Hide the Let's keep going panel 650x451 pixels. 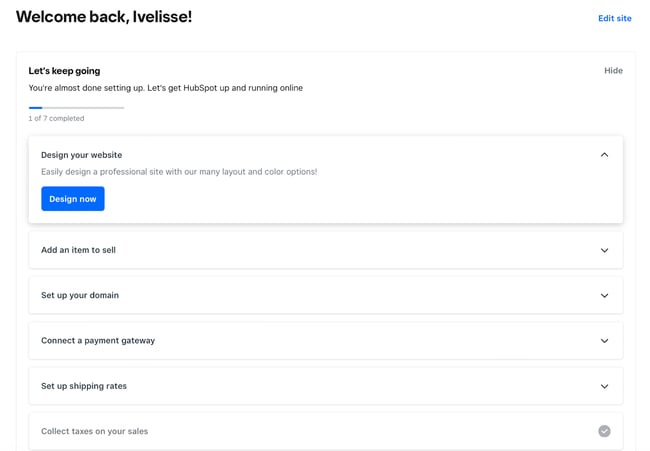(613, 71)
